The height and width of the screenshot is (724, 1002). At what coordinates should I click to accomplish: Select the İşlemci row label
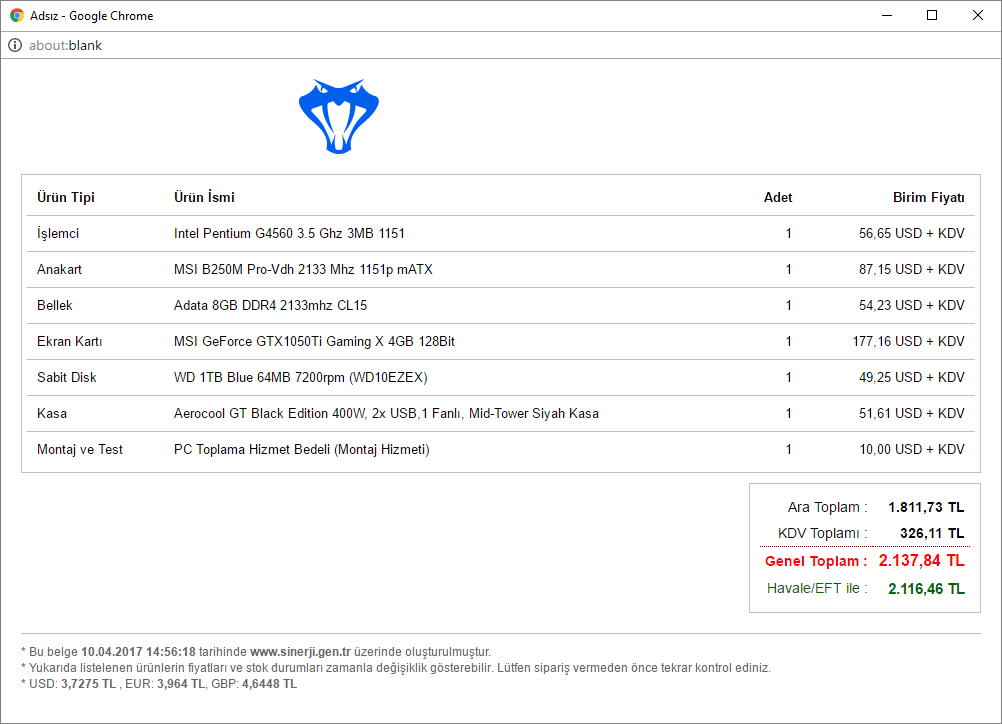pyautogui.click(x=58, y=233)
